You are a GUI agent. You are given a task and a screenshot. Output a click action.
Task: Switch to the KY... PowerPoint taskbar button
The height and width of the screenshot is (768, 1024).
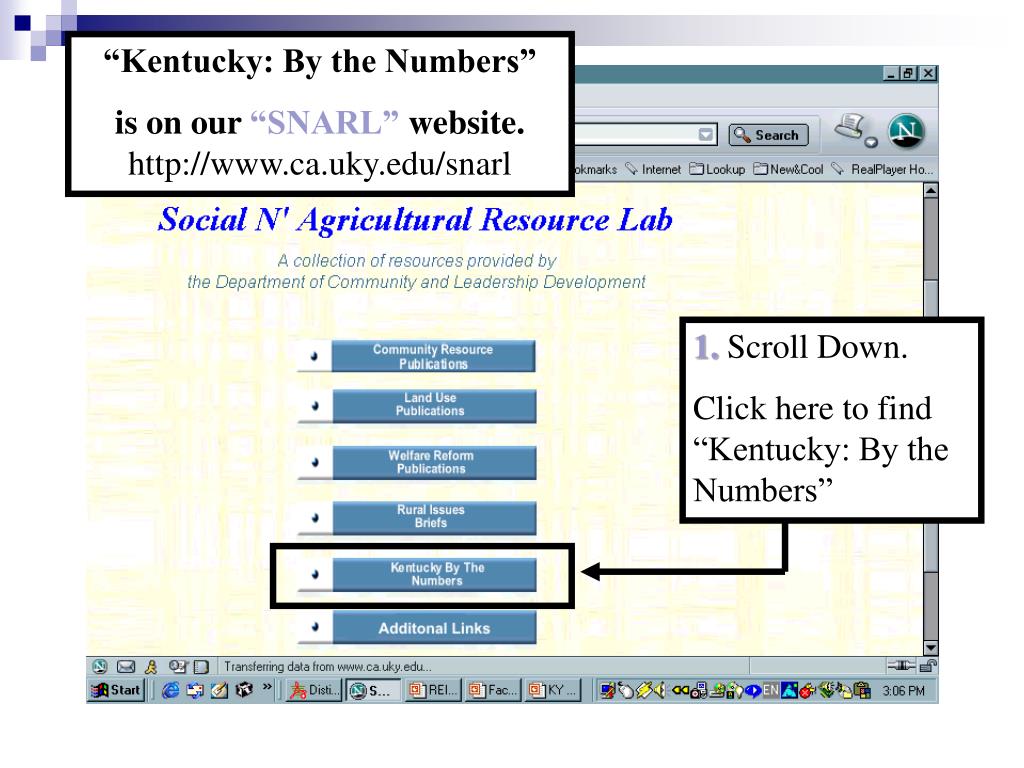[x=553, y=690]
